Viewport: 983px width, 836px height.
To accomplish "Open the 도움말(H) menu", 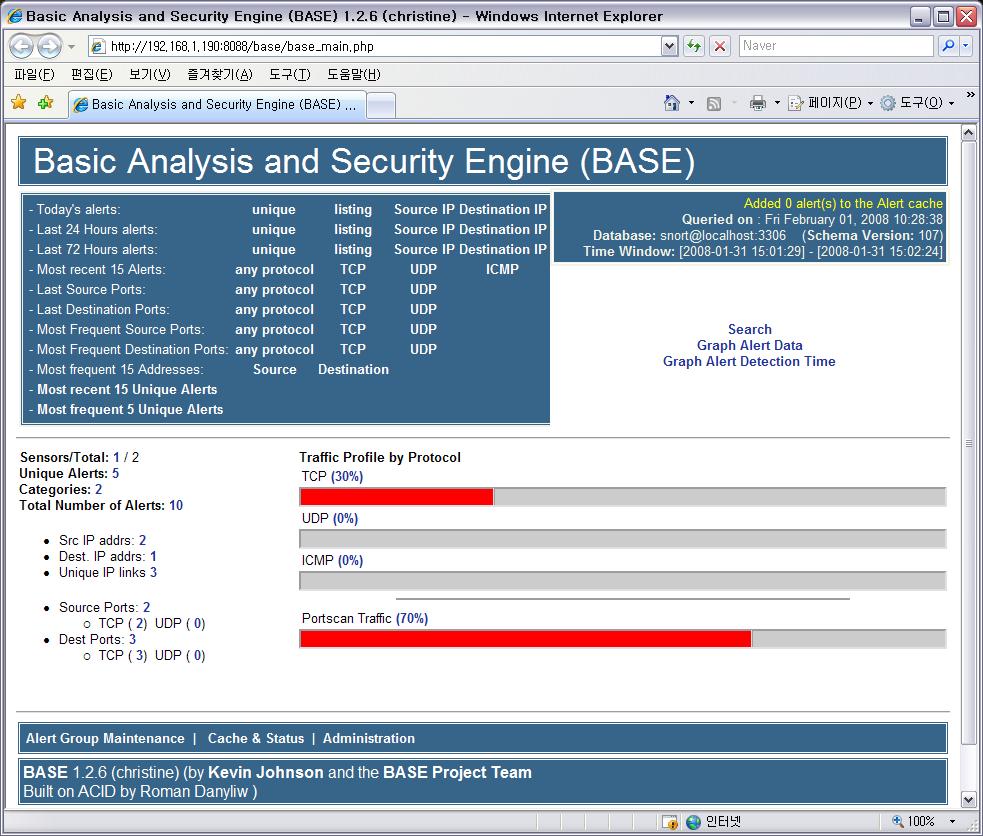I will tap(354, 75).
